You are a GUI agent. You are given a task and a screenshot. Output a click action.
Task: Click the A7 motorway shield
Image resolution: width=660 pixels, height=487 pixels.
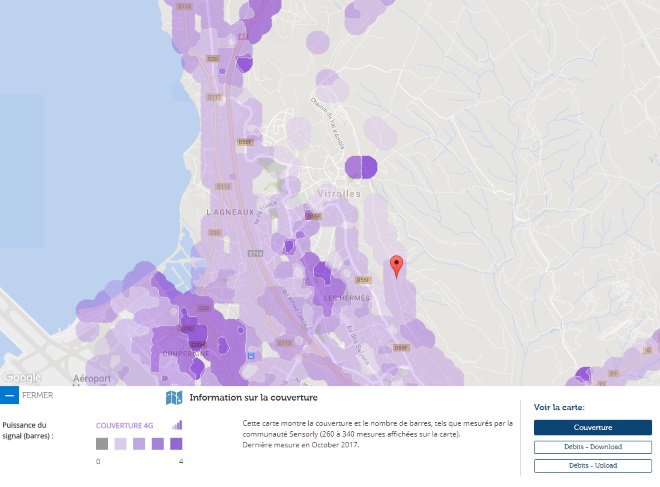[242, 37]
